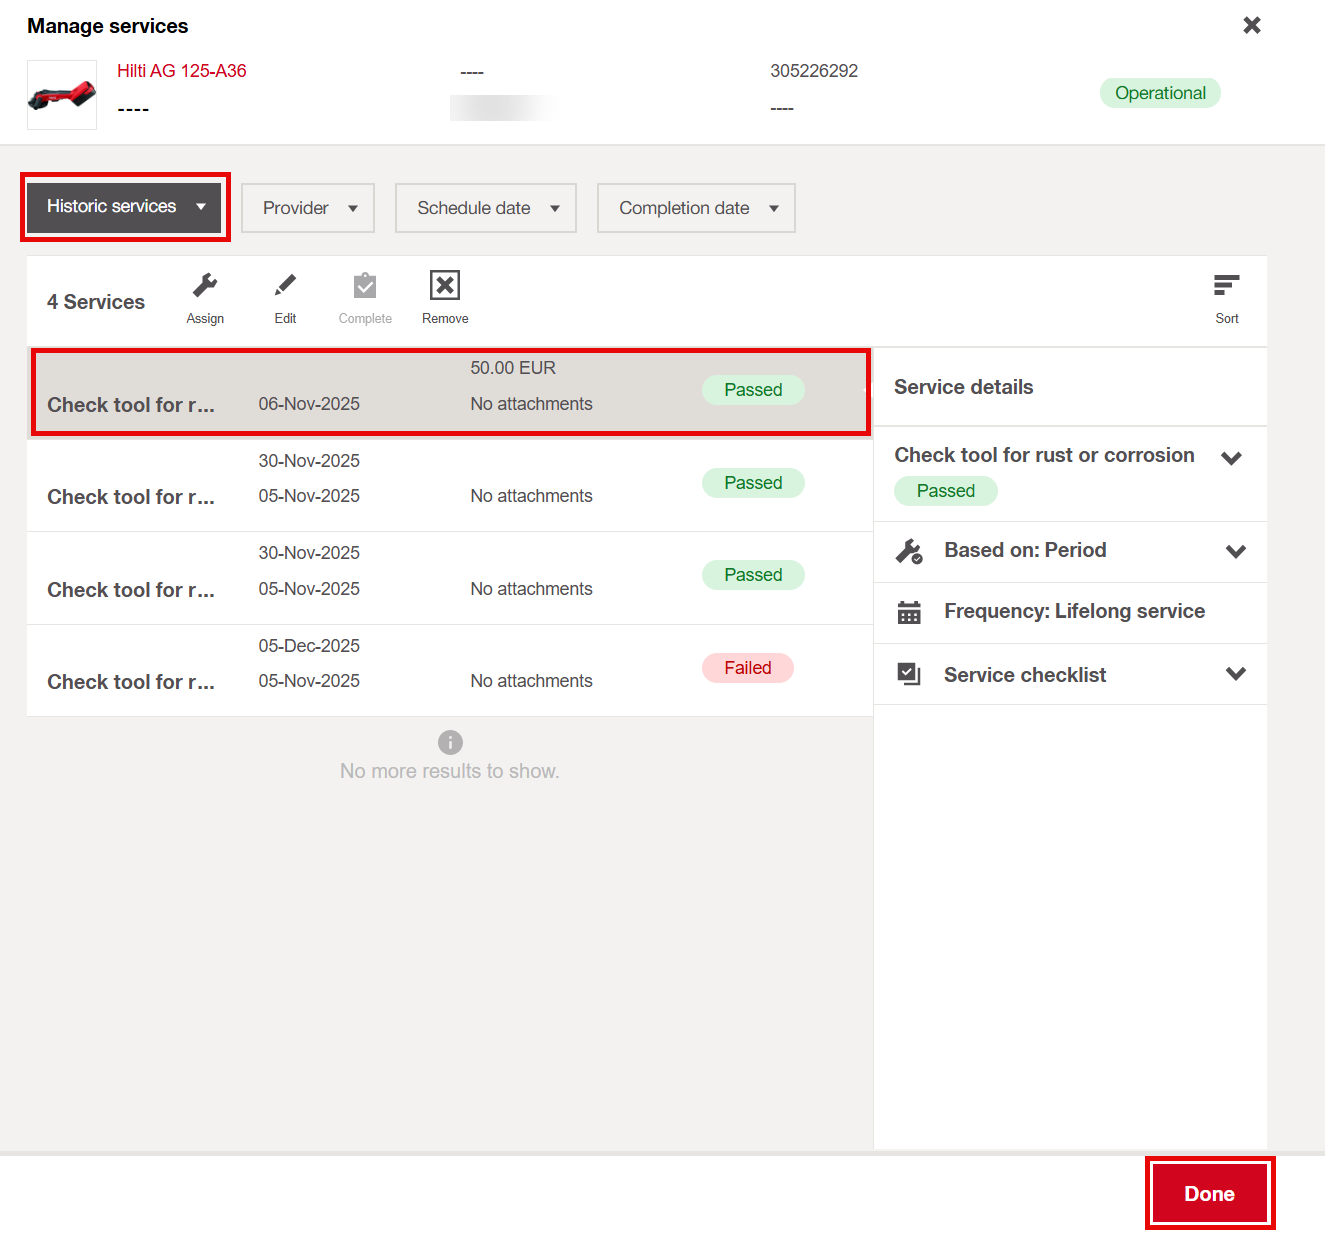Open the Schedule date filter

click(486, 208)
